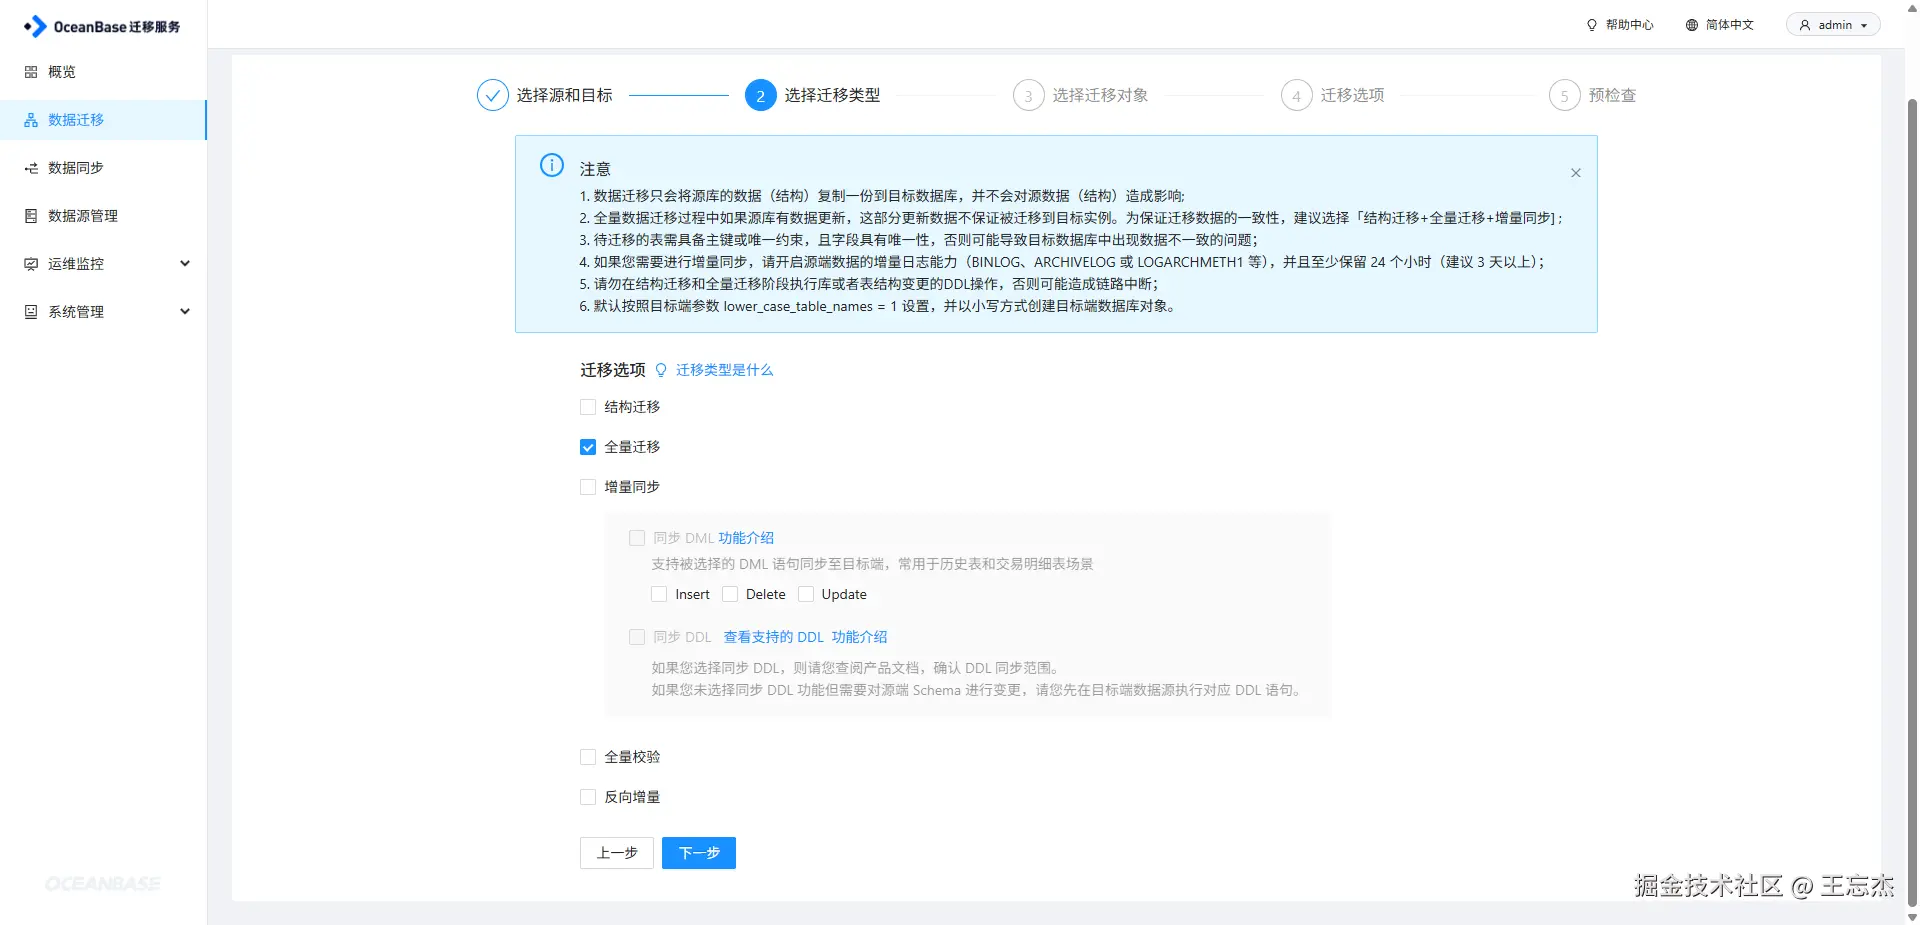The height and width of the screenshot is (925, 1920).
Task: Enable the 增量同步 checkbox
Action: point(588,487)
